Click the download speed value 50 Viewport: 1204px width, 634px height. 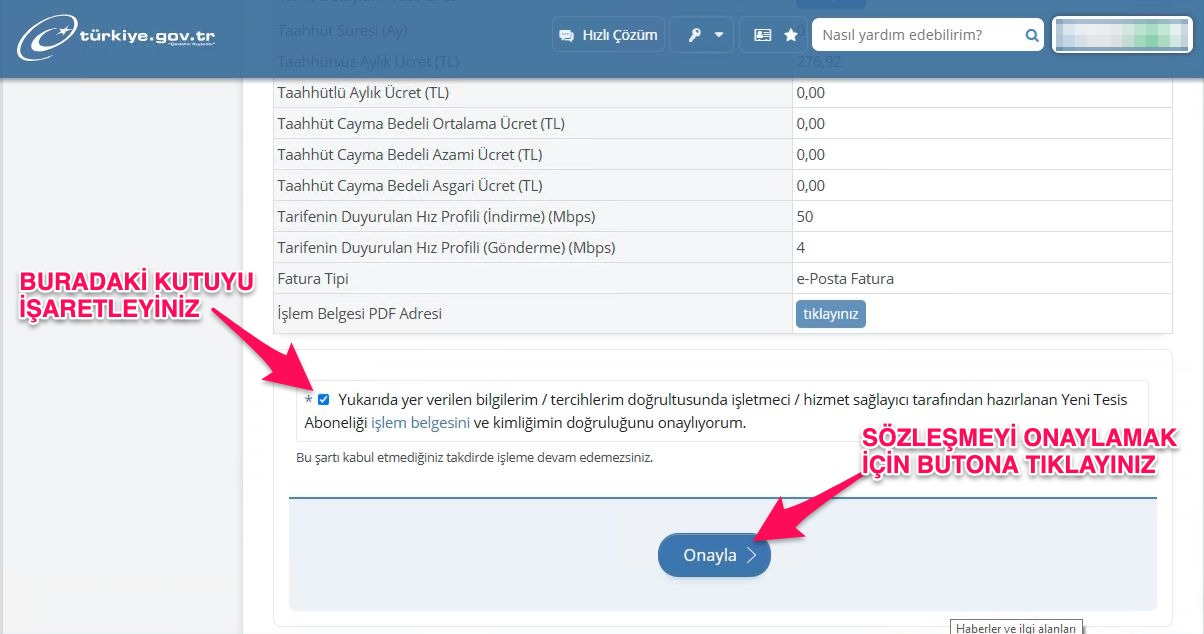click(805, 217)
